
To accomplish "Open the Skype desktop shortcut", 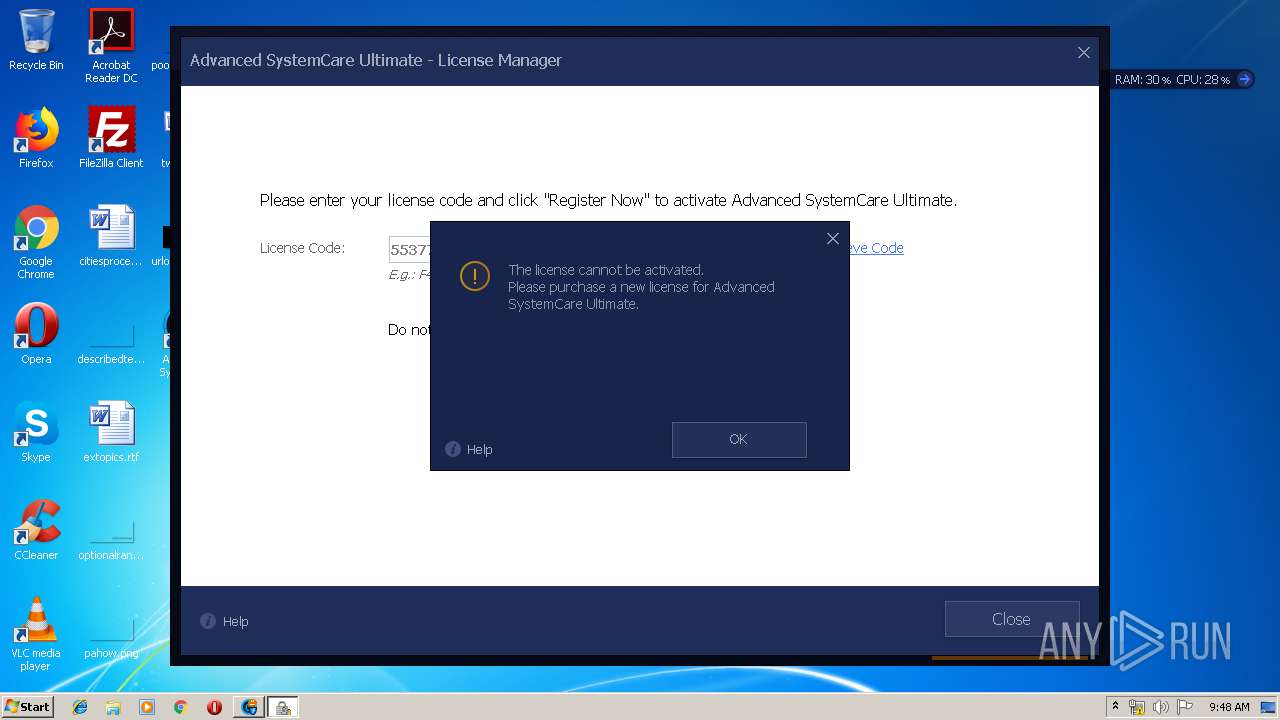I will 36,432.
